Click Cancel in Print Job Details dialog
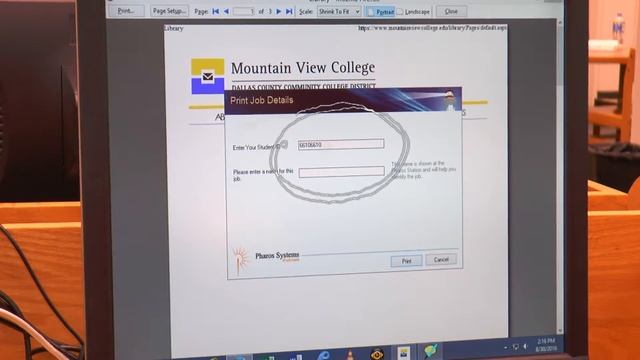This screenshot has width=640, height=360. 441,259
